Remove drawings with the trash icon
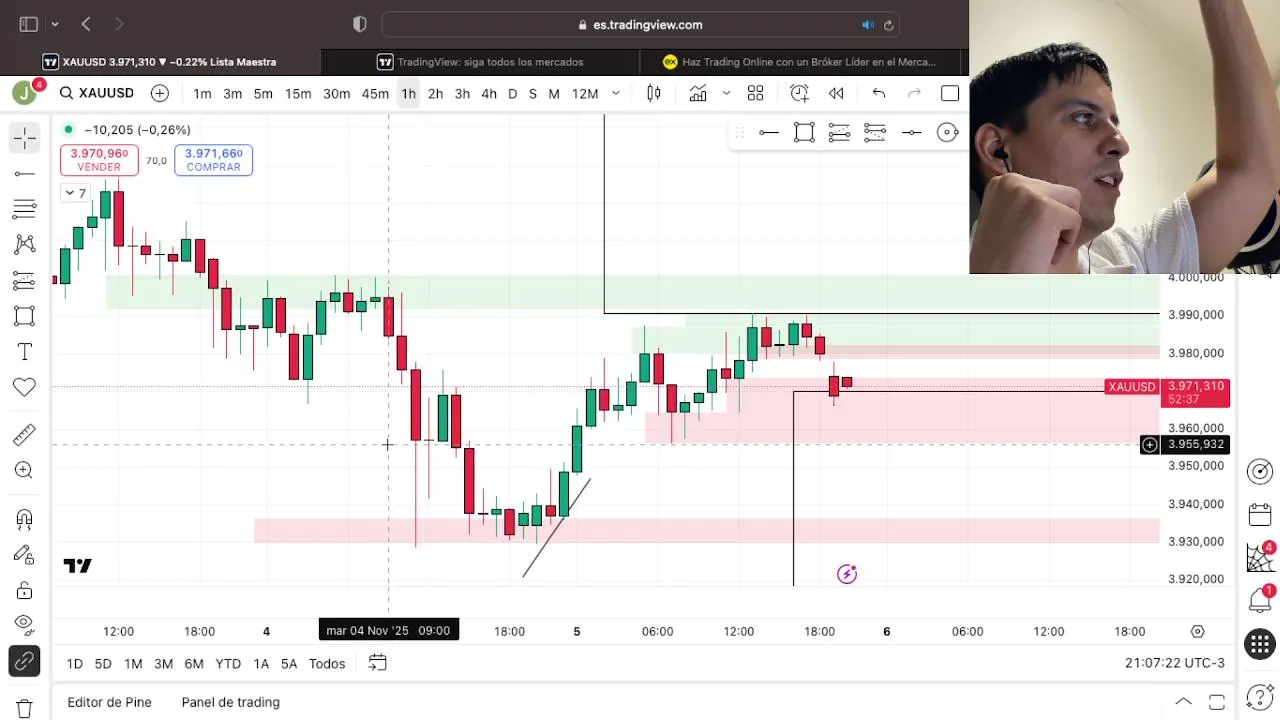Image resolution: width=1280 pixels, height=720 pixels. tap(25, 708)
